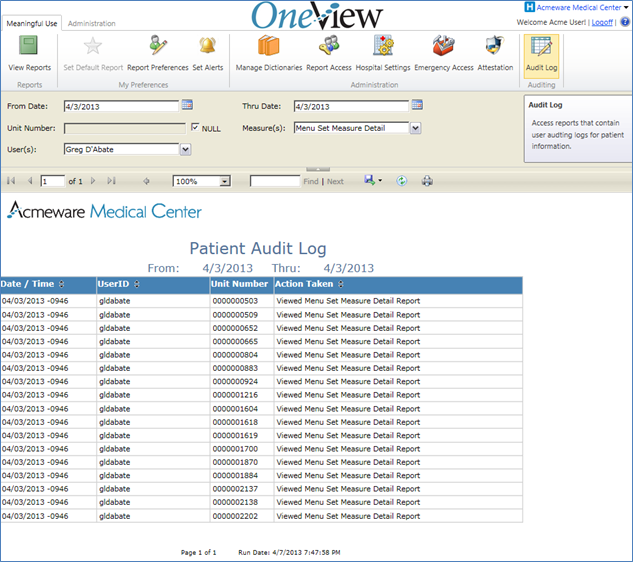This screenshot has height=562, width=633.
Task: Click unit number 0000001700 cell
Action: [241, 449]
